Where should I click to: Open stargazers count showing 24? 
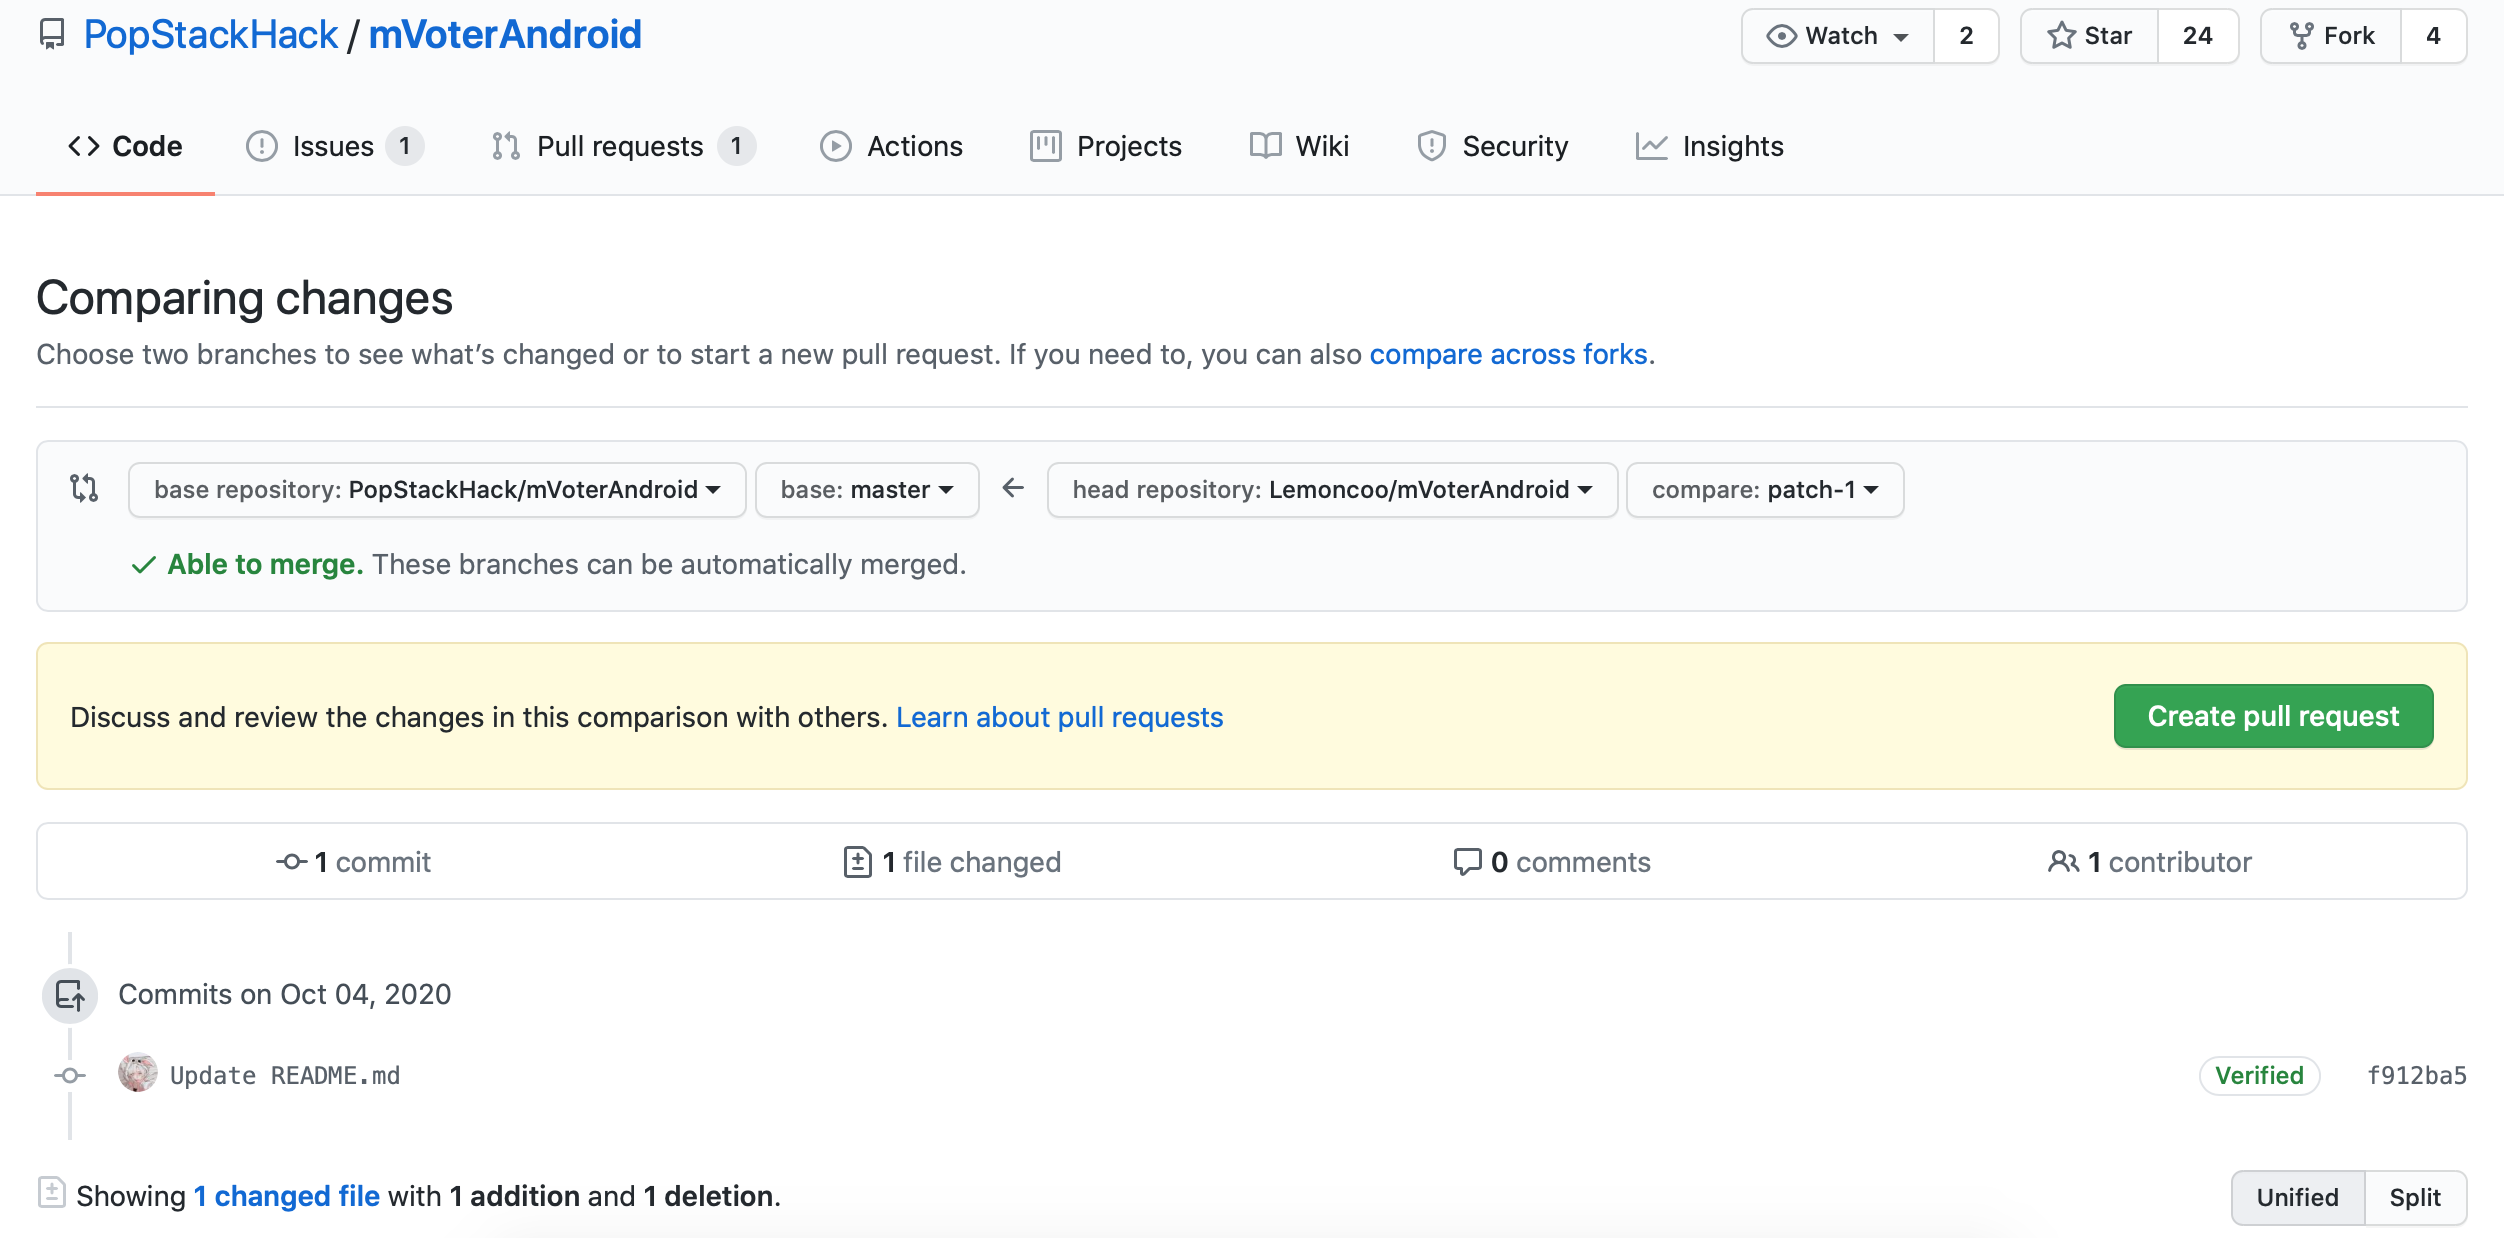point(2197,36)
